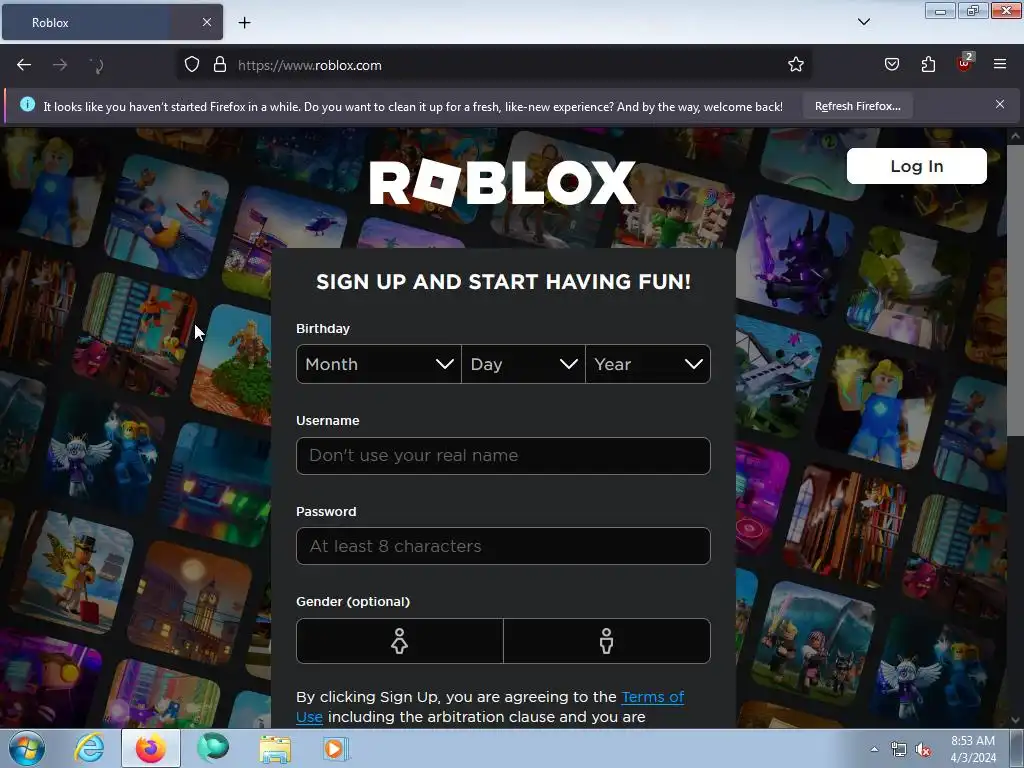The width and height of the screenshot is (1024, 768).
Task: Show hidden system tray icons
Action: click(874, 749)
